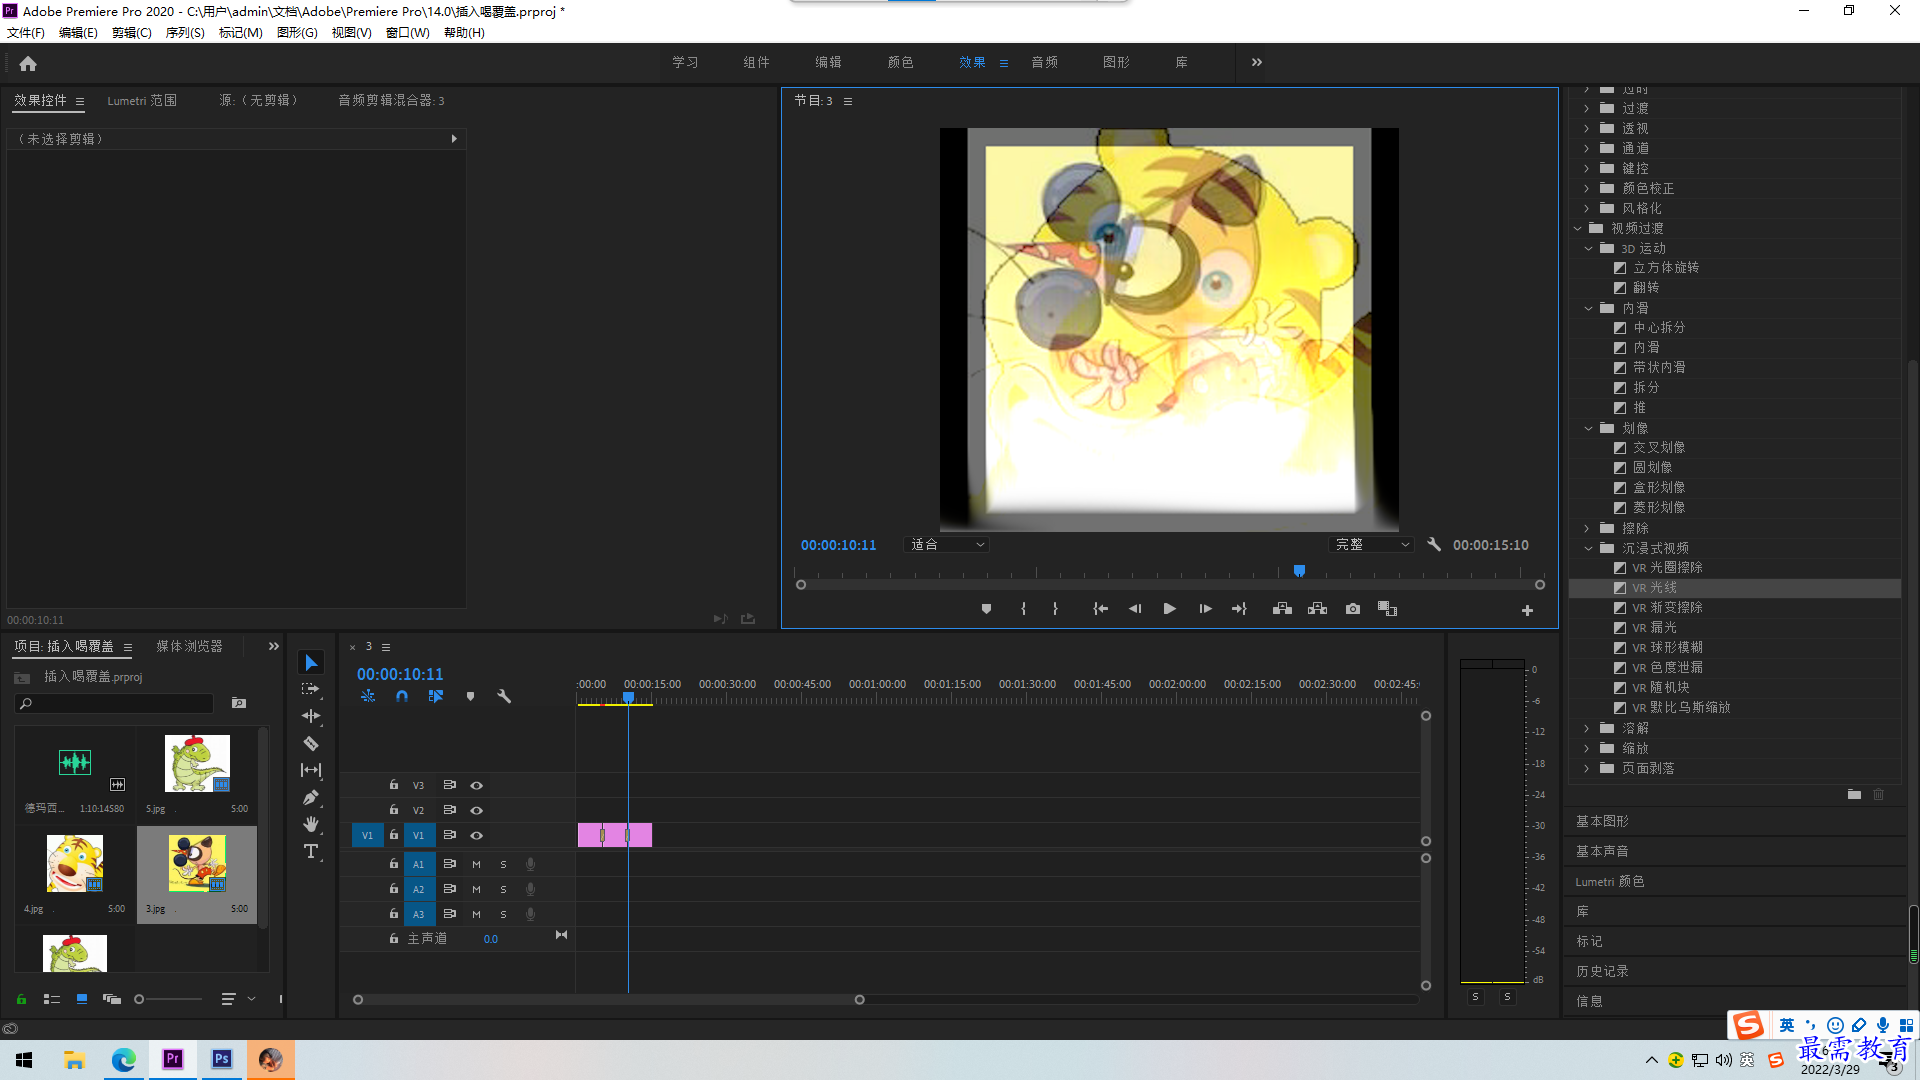The height and width of the screenshot is (1080, 1920).
Task: Toggle lock on V3 track
Action: tap(394, 785)
